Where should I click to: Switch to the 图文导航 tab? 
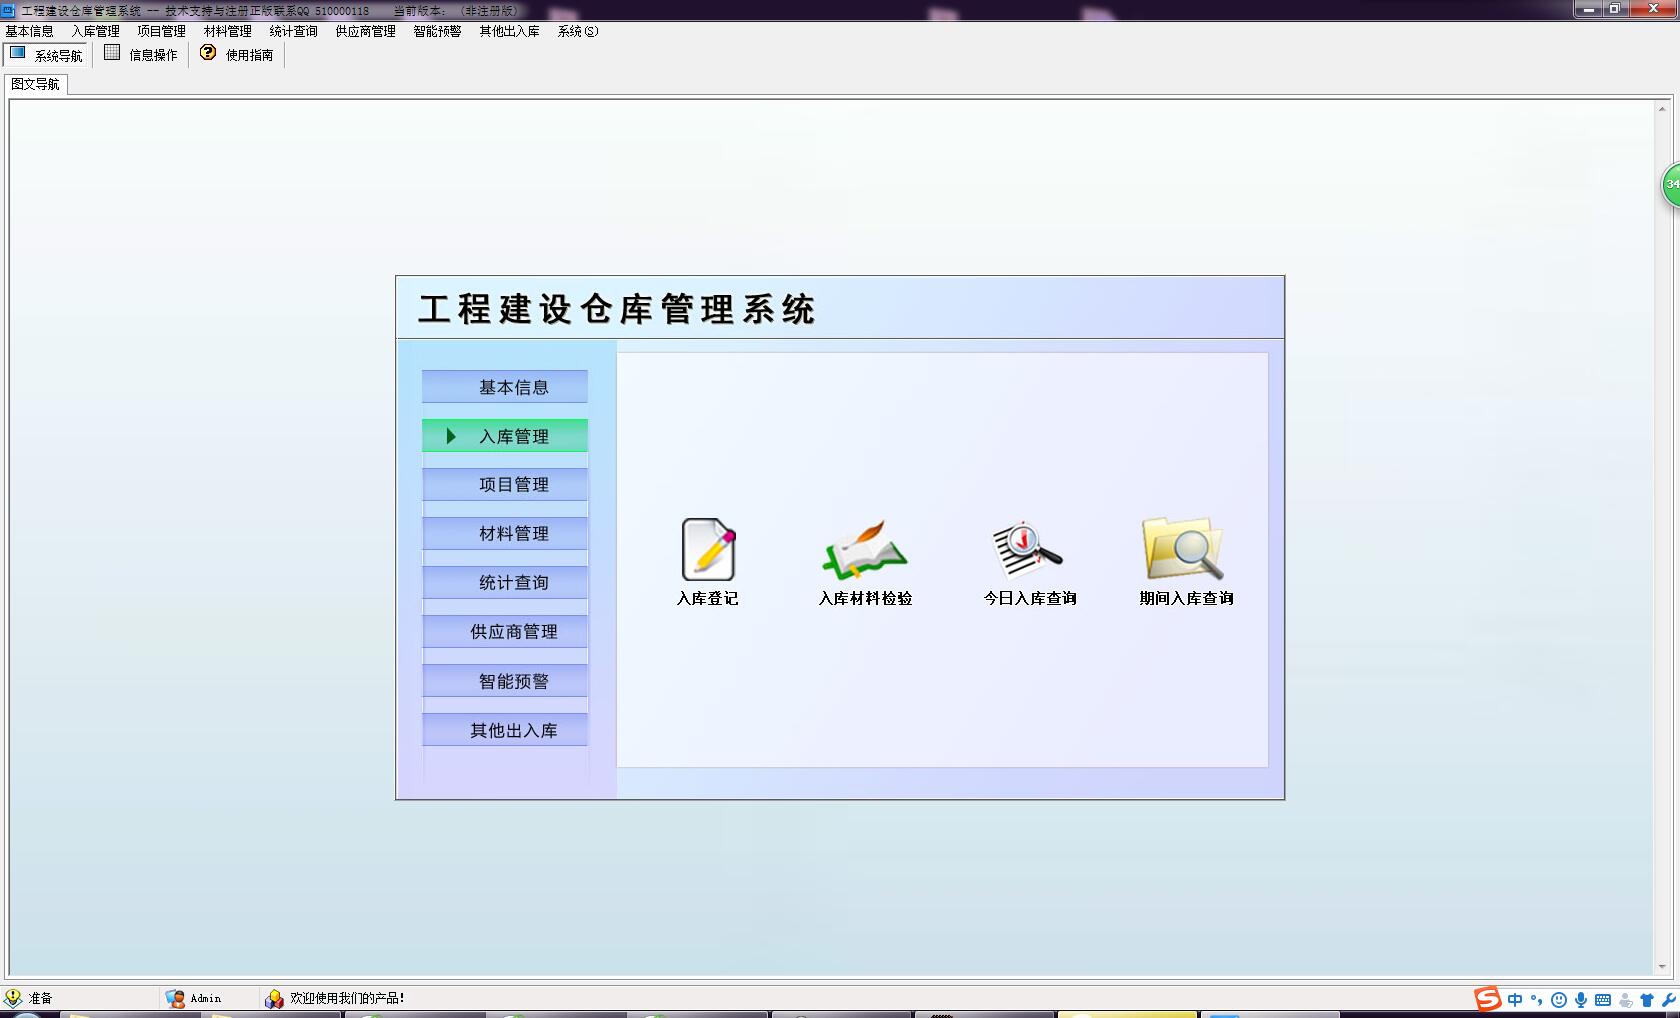point(35,84)
